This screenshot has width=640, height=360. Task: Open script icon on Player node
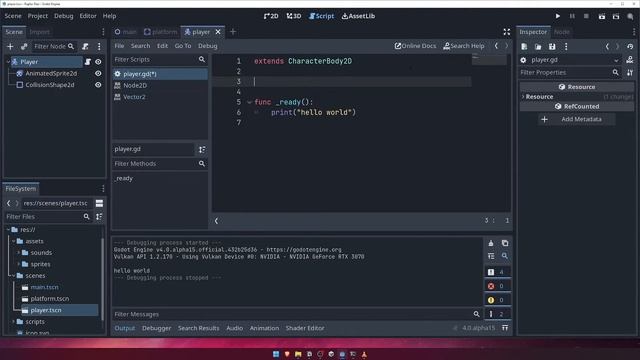pyautogui.click(x=88, y=62)
